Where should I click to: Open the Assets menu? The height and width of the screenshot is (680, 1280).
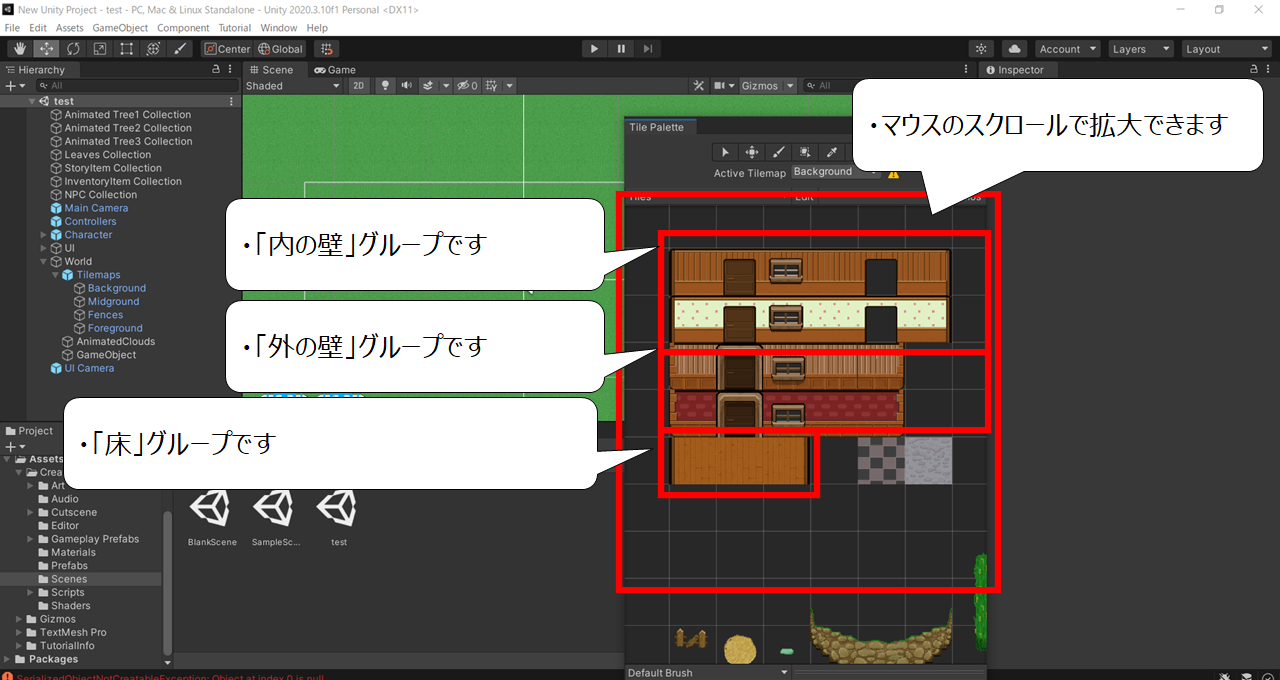(x=70, y=28)
